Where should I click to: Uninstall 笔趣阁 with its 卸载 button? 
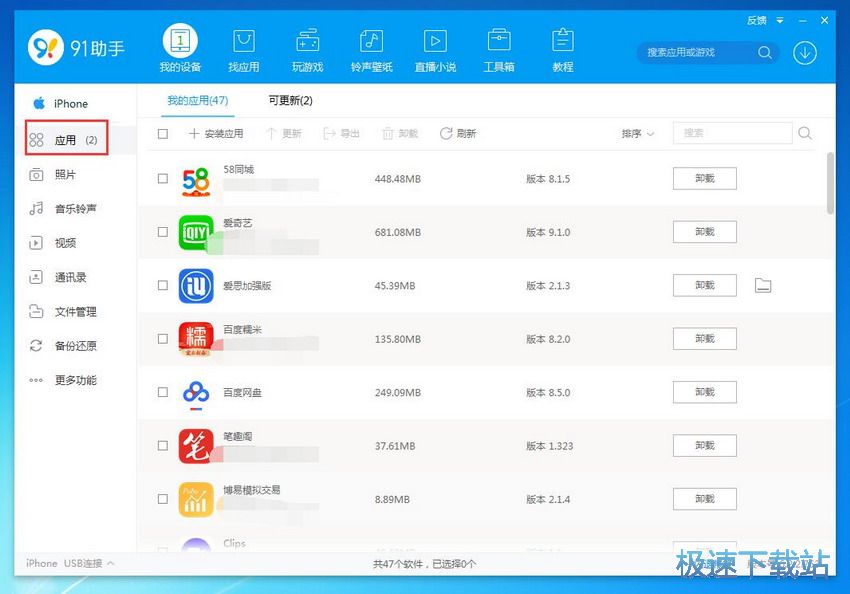pos(705,446)
